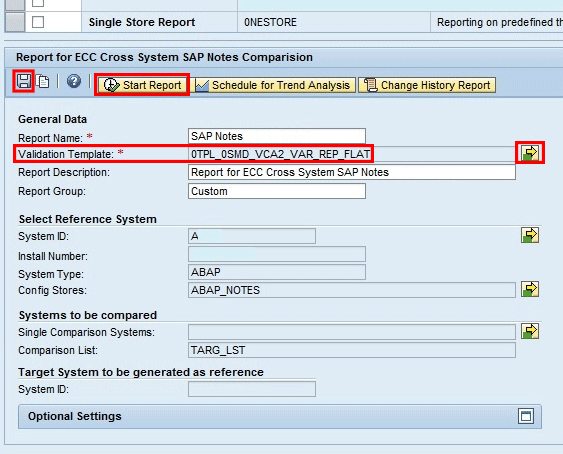The height and width of the screenshot is (454, 563).
Task: Click the Single Store Report cell text
Action: [x=142, y=22]
